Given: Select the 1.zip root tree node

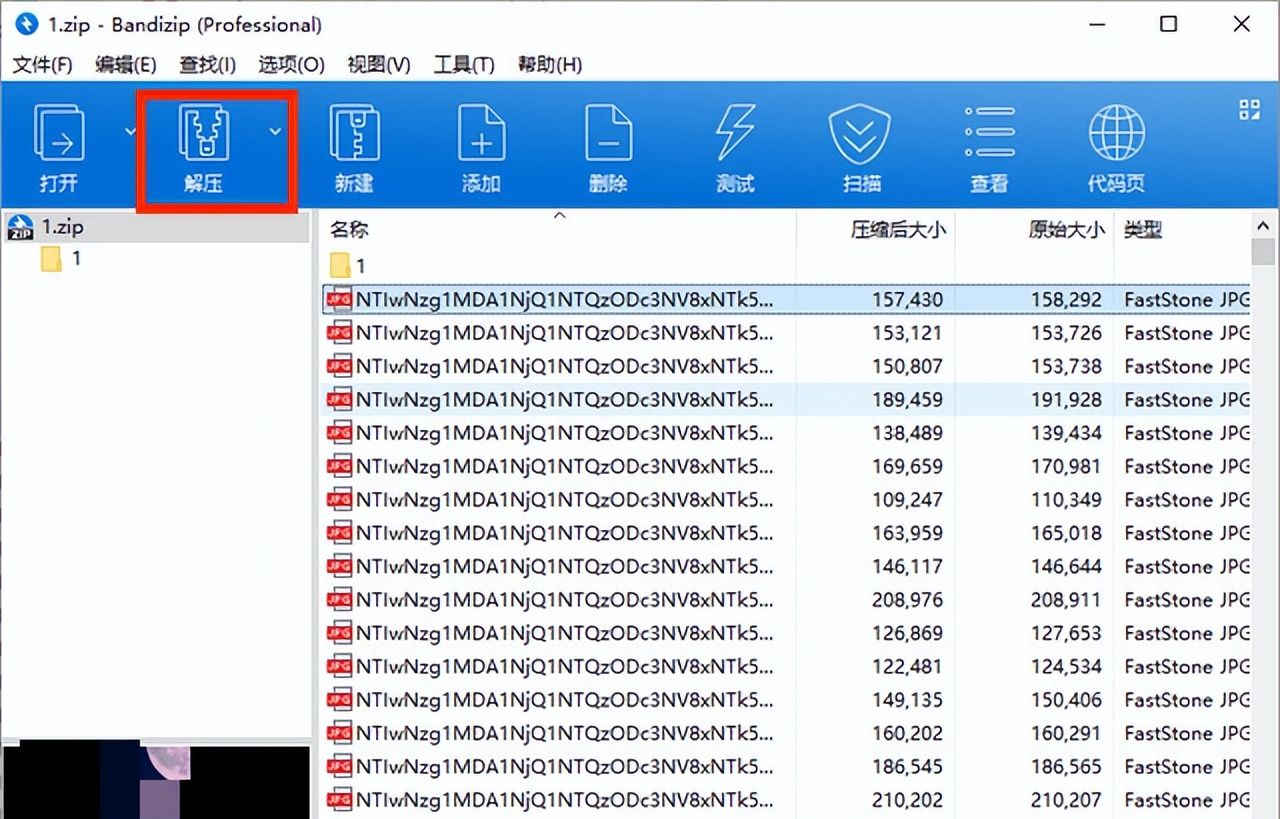Looking at the screenshot, I should click(x=156, y=228).
